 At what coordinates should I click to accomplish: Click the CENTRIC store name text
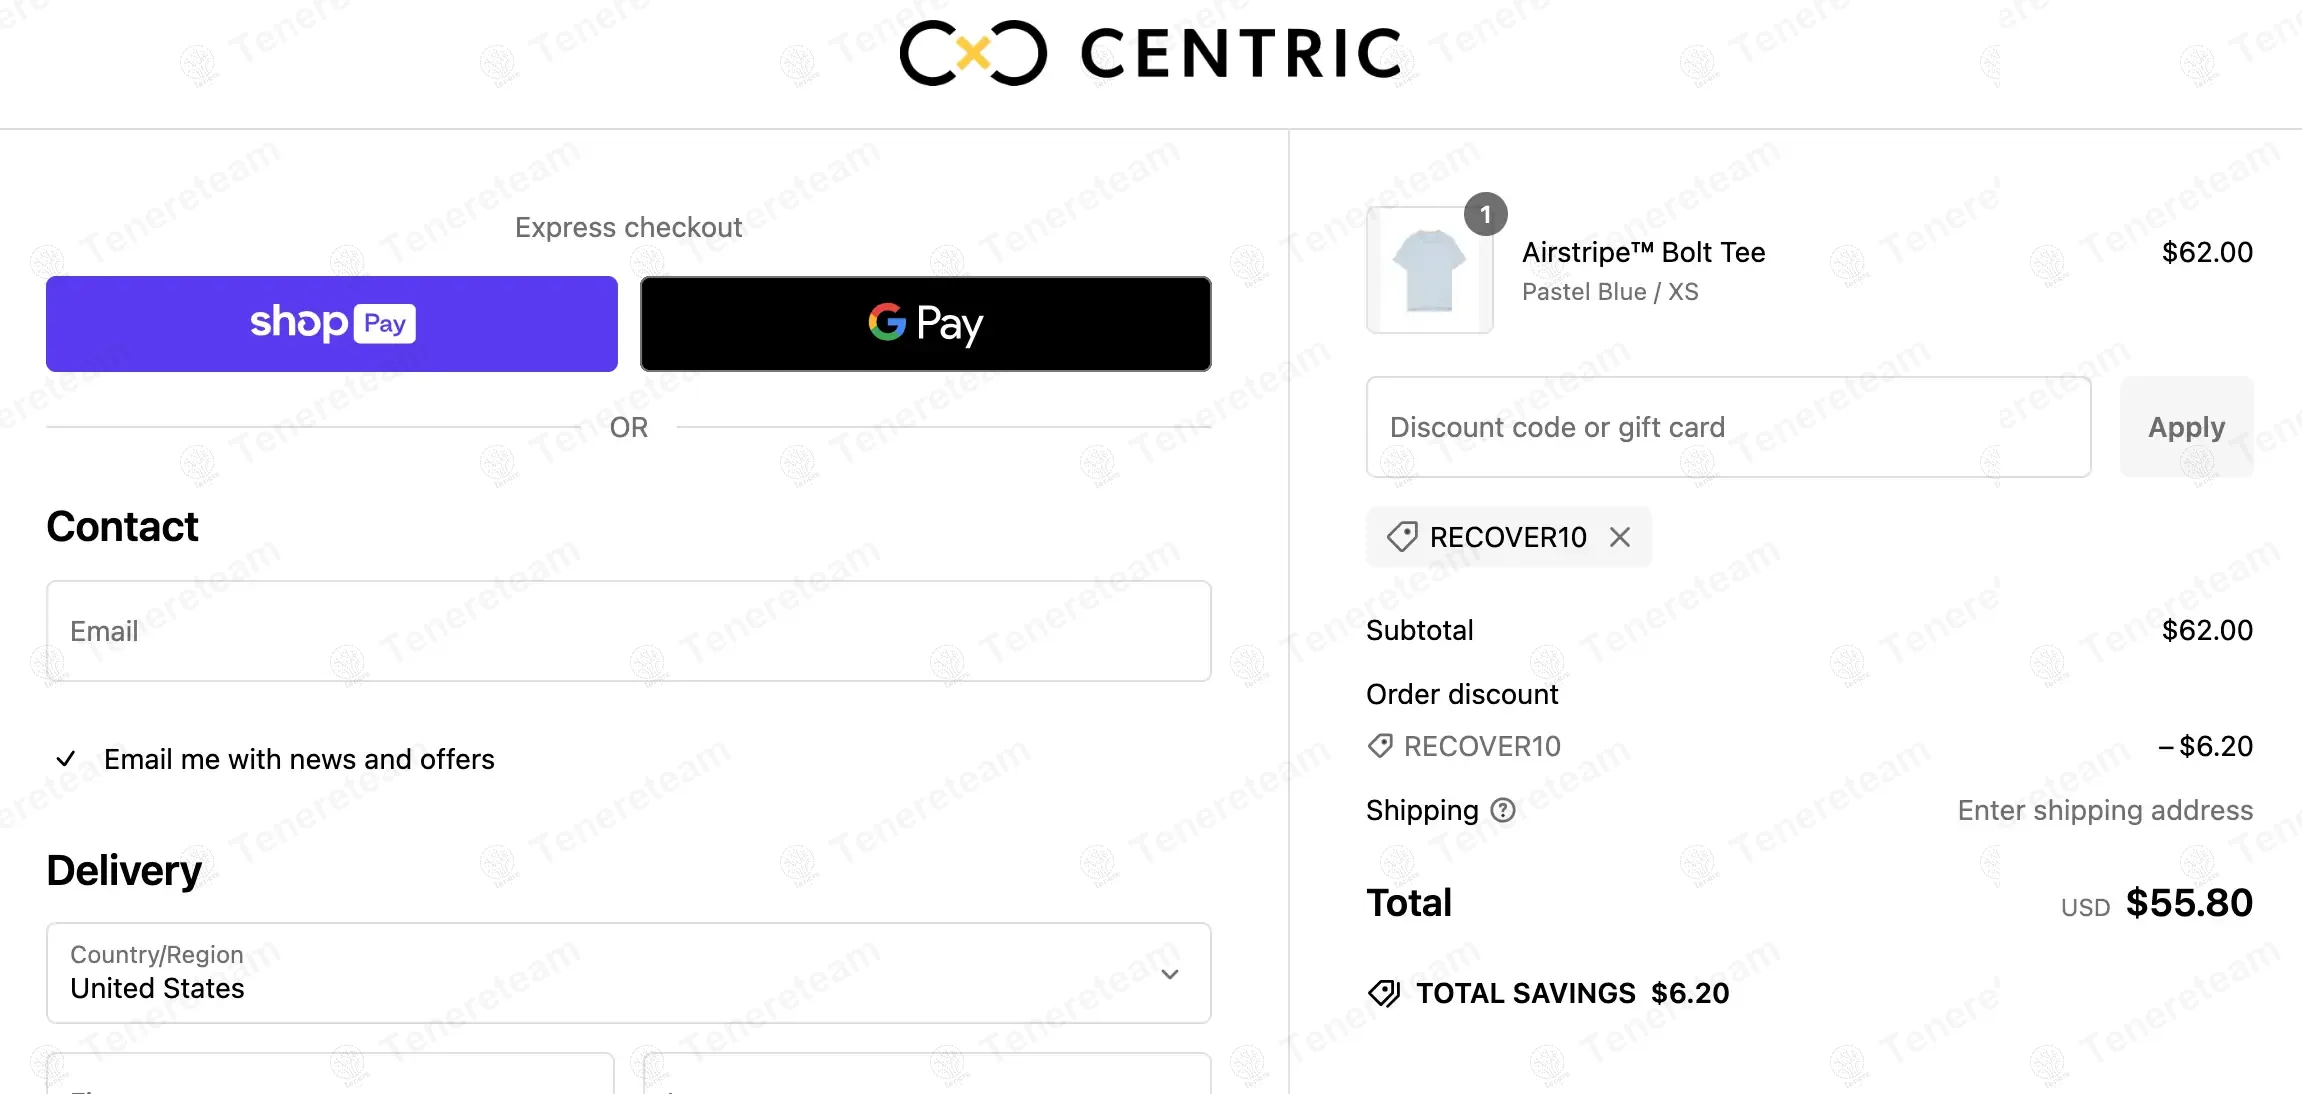point(1241,54)
